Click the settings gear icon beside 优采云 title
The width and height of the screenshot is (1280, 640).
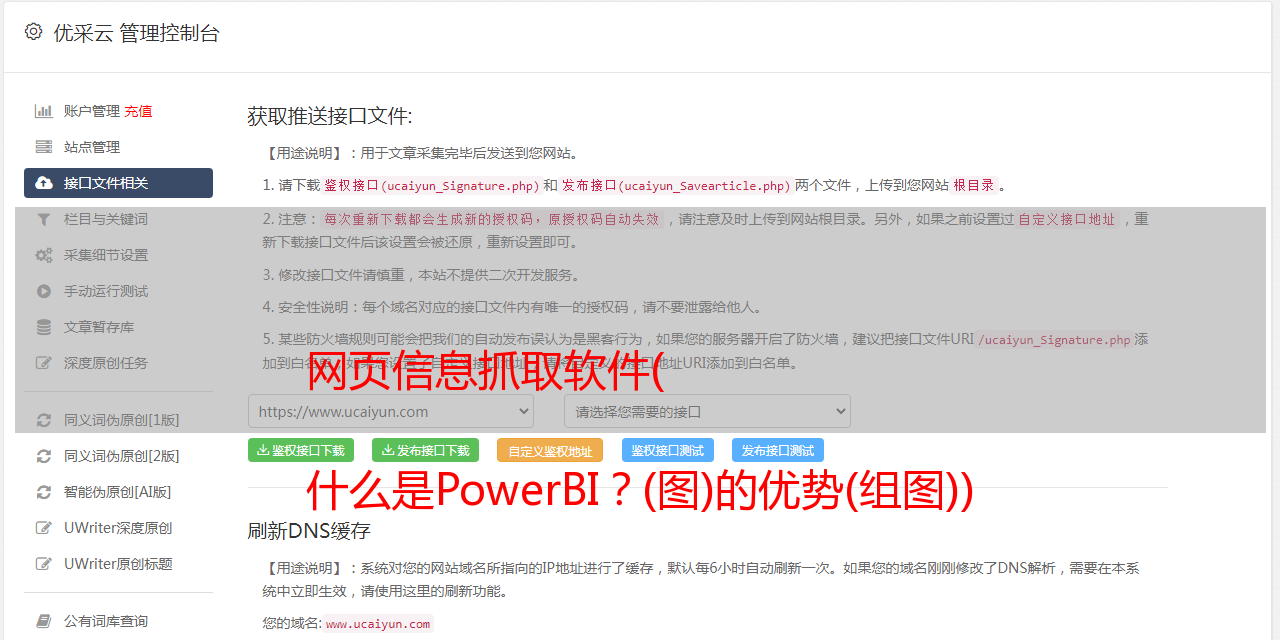tap(34, 32)
